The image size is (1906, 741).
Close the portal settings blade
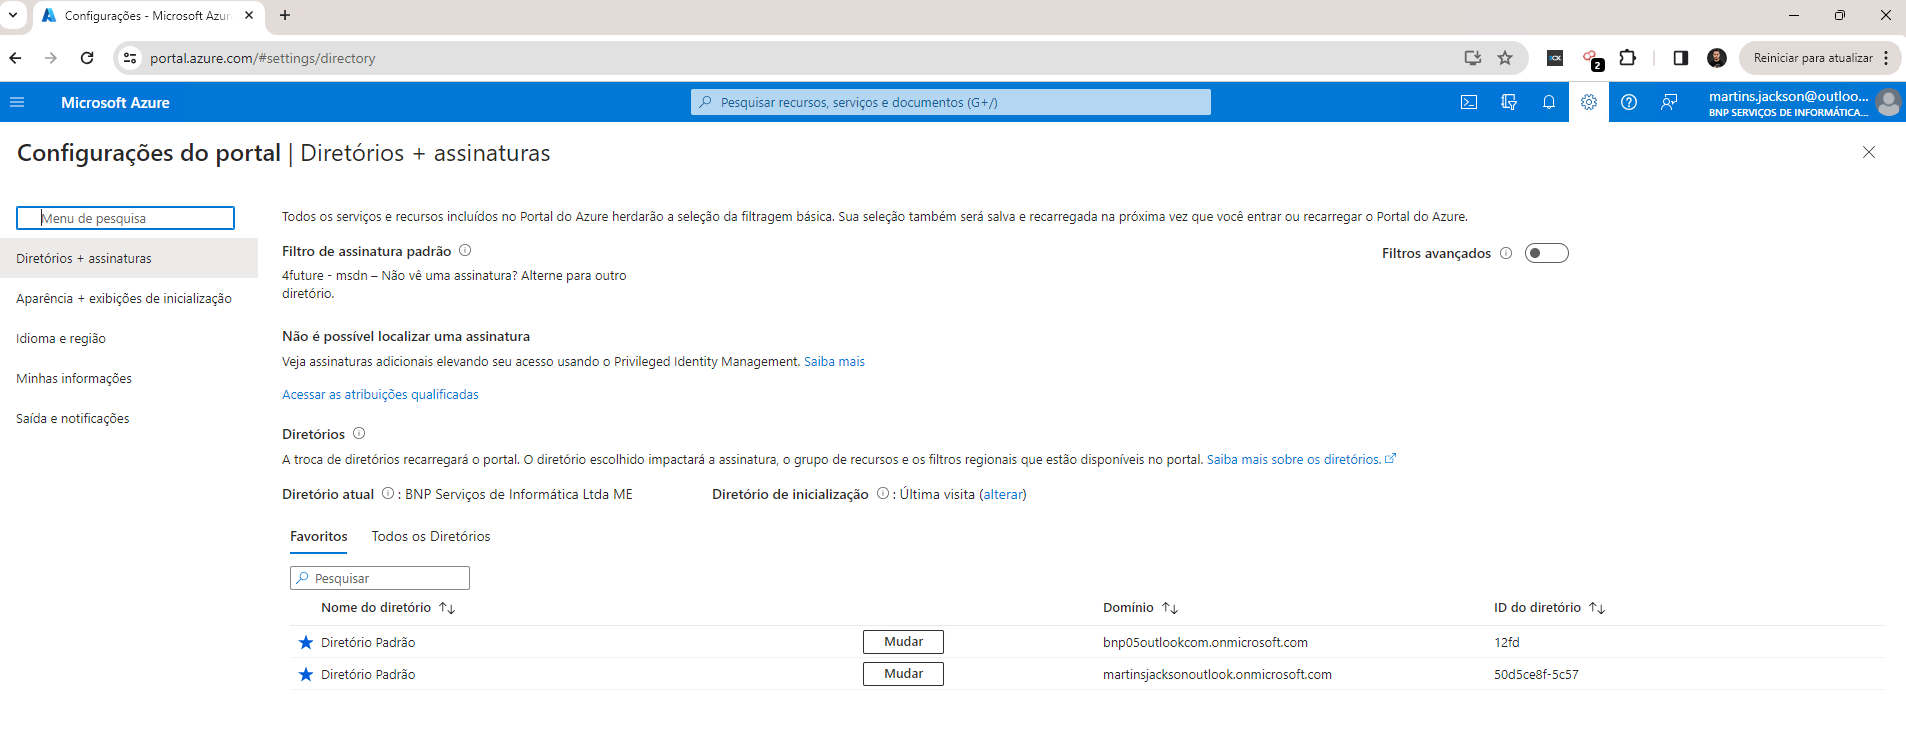pyautogui.click(x=1869, y=152)
